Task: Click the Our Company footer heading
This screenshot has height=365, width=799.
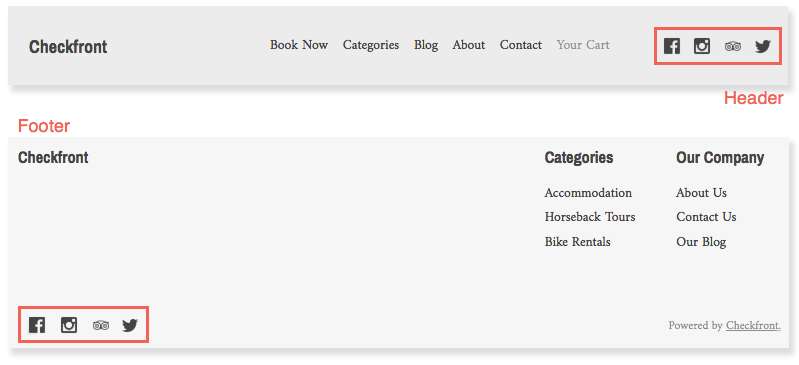Action: pyautogui.click(x=720, y=158)
